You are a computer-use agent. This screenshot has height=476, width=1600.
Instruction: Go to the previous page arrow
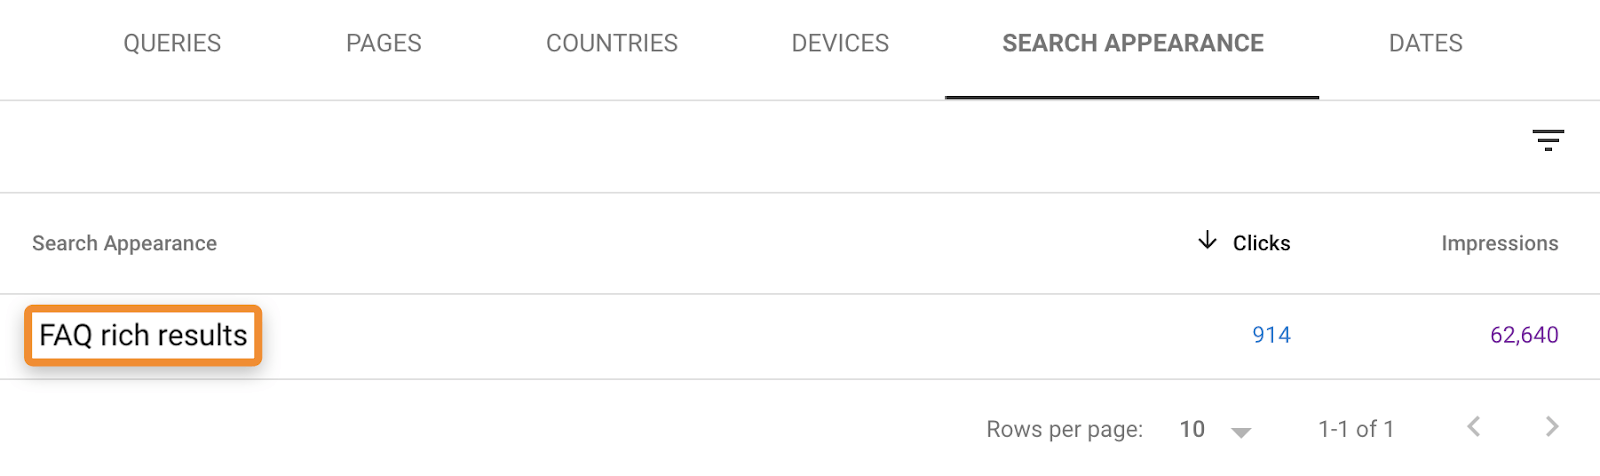(x=1474, y=427)
